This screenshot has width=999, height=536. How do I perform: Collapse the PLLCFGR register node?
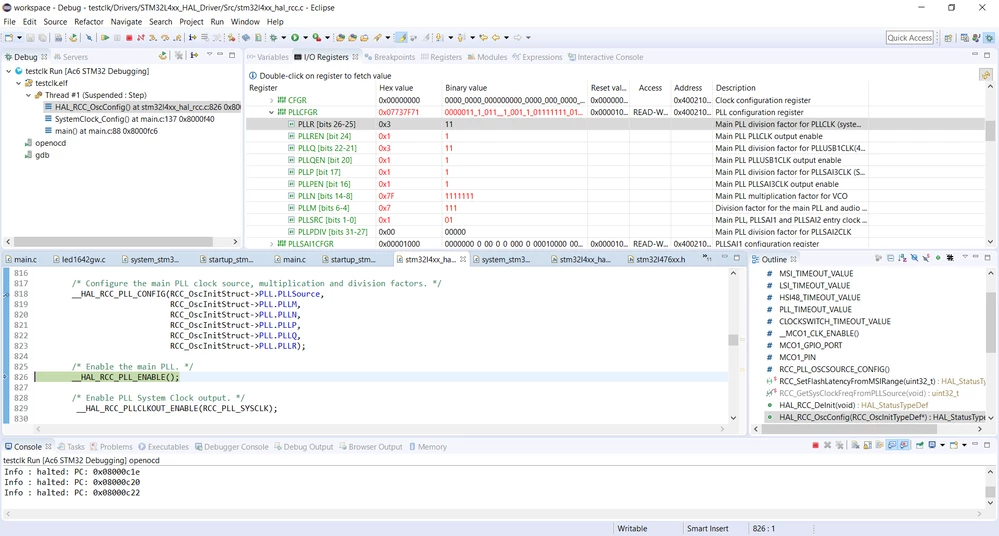(271, 112)
